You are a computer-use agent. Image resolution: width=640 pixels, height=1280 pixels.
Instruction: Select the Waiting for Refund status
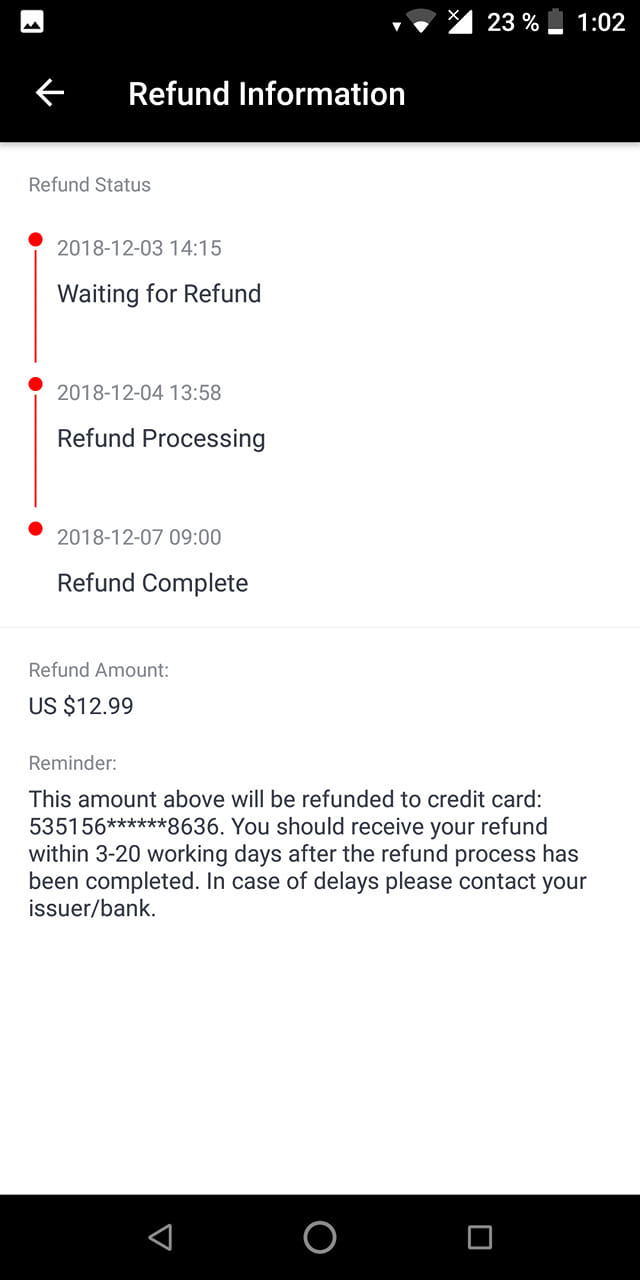159,293
